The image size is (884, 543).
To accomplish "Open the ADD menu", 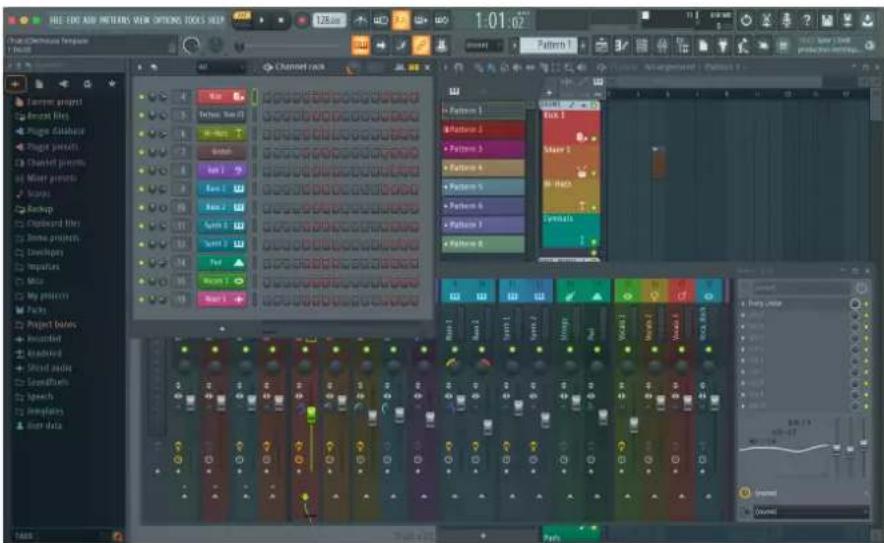I will point(90,20).
